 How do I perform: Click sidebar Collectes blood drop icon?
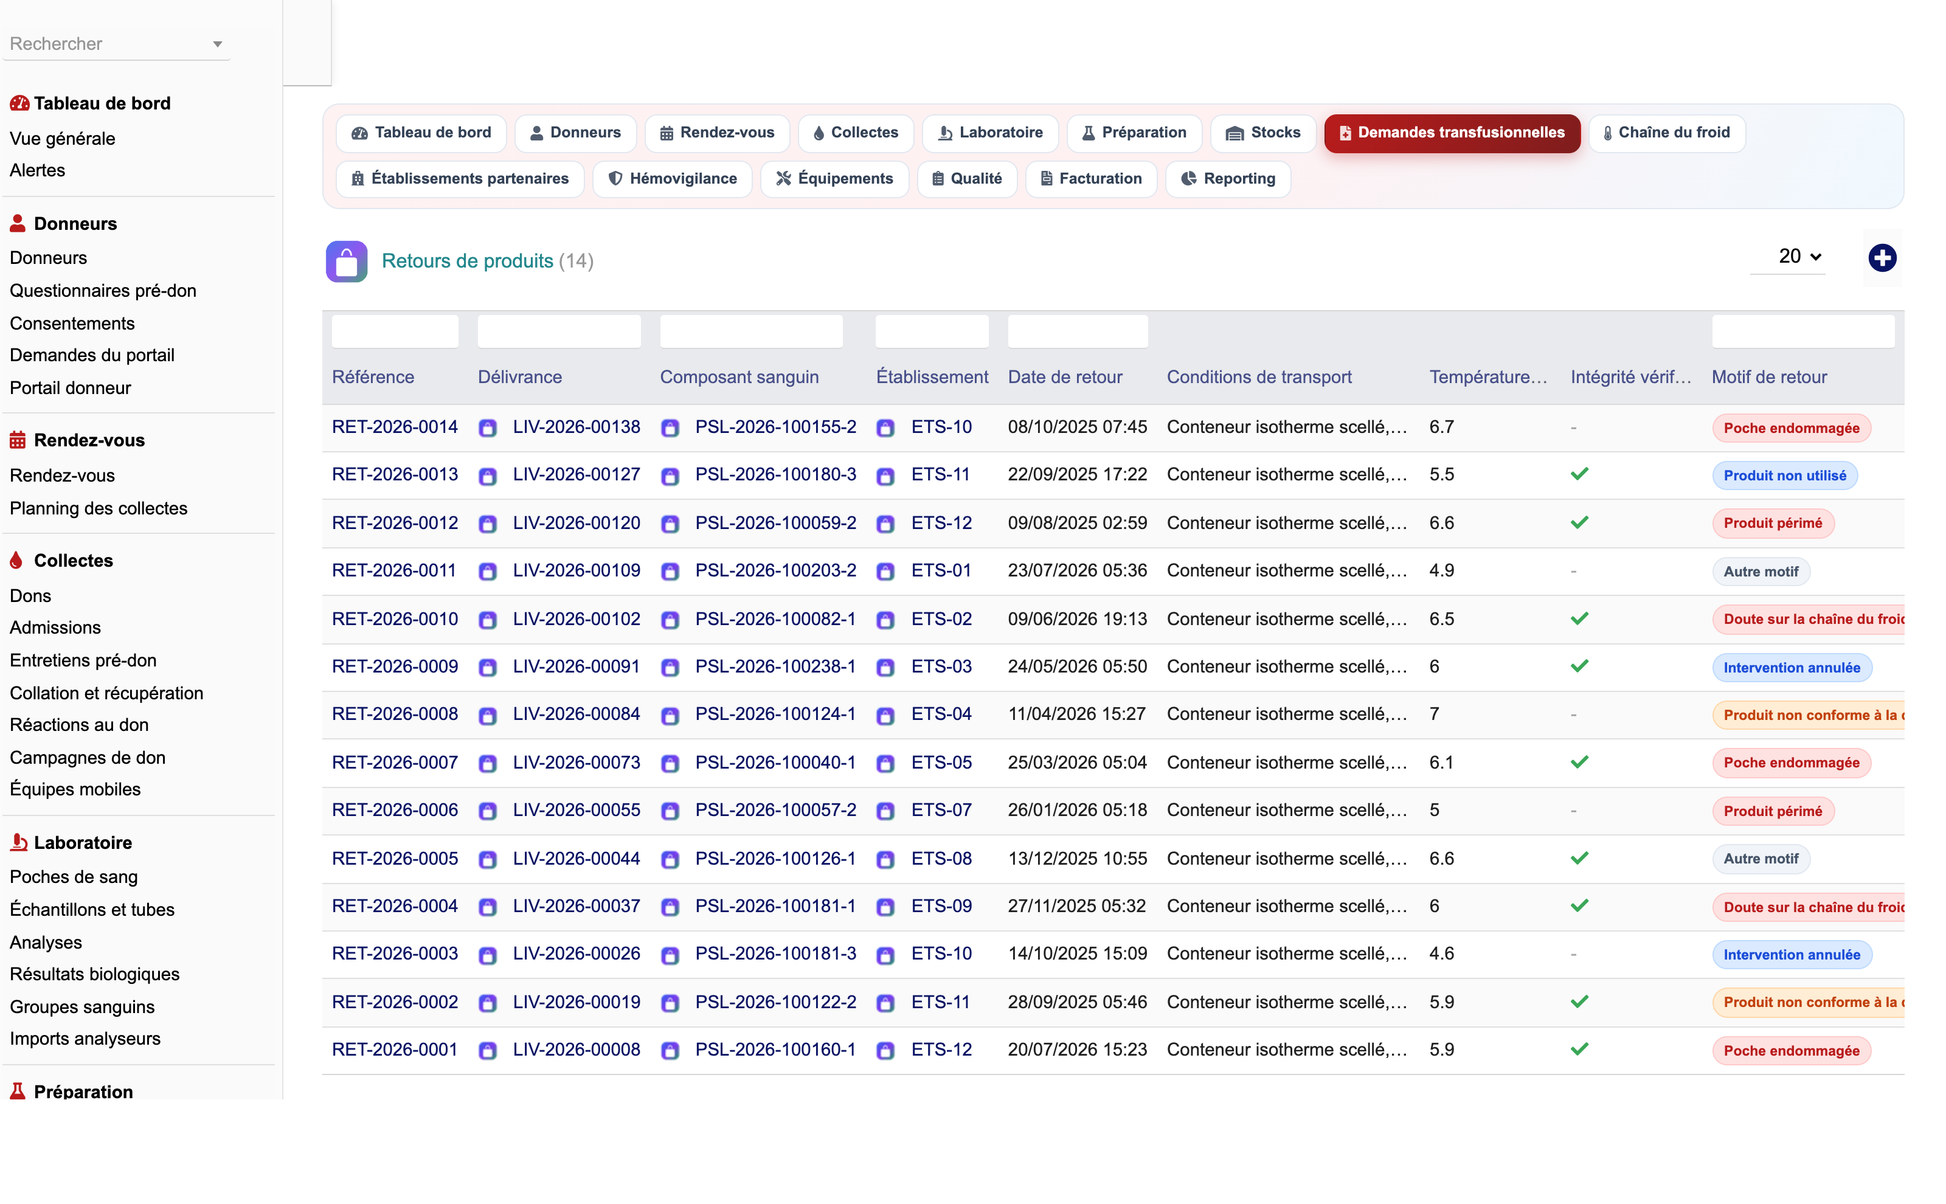point(16,560)
